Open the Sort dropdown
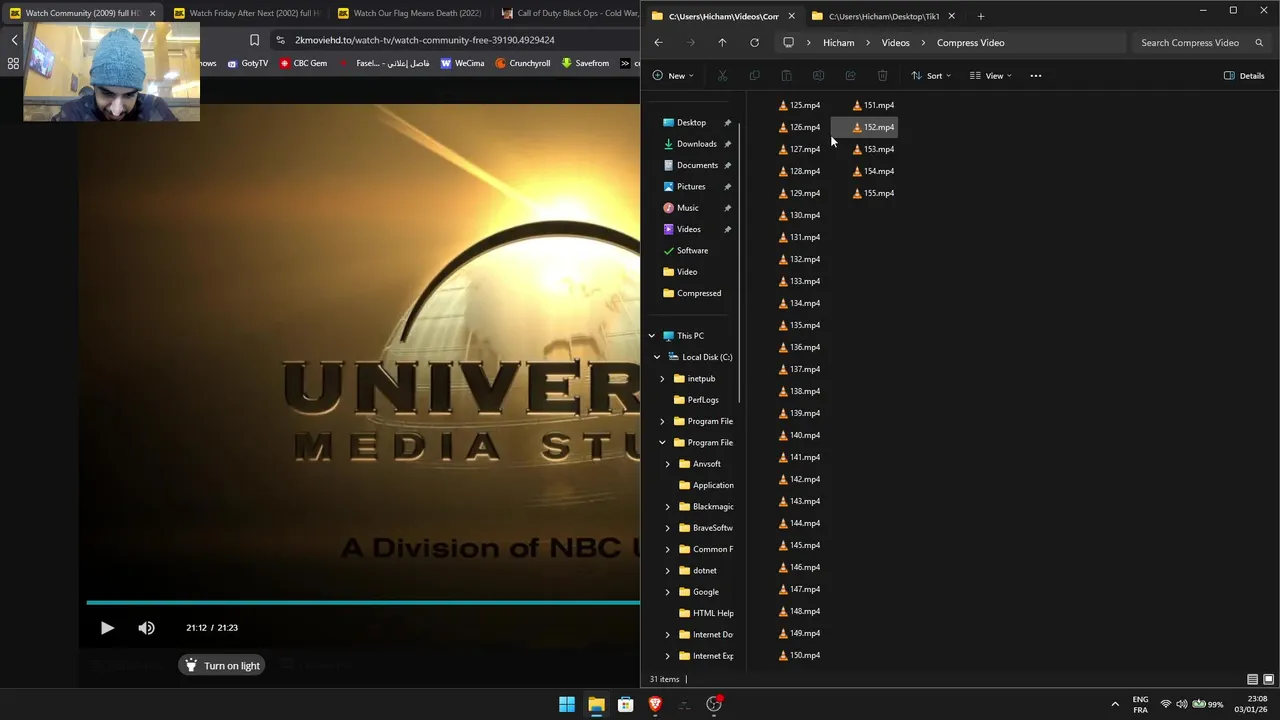 point(930,76)
